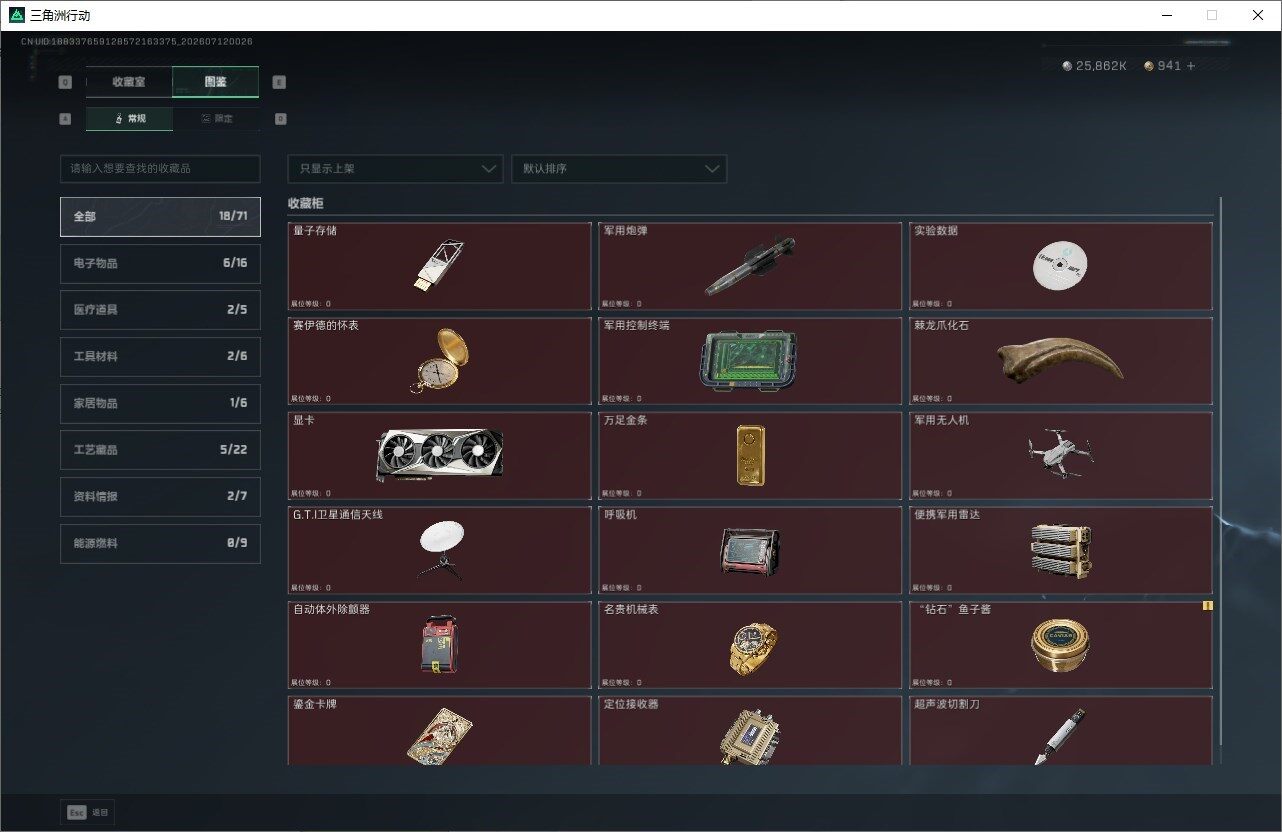Click the silver coin 25,862K balance
Screen dimensions: 1282x832
(1094, 66)
